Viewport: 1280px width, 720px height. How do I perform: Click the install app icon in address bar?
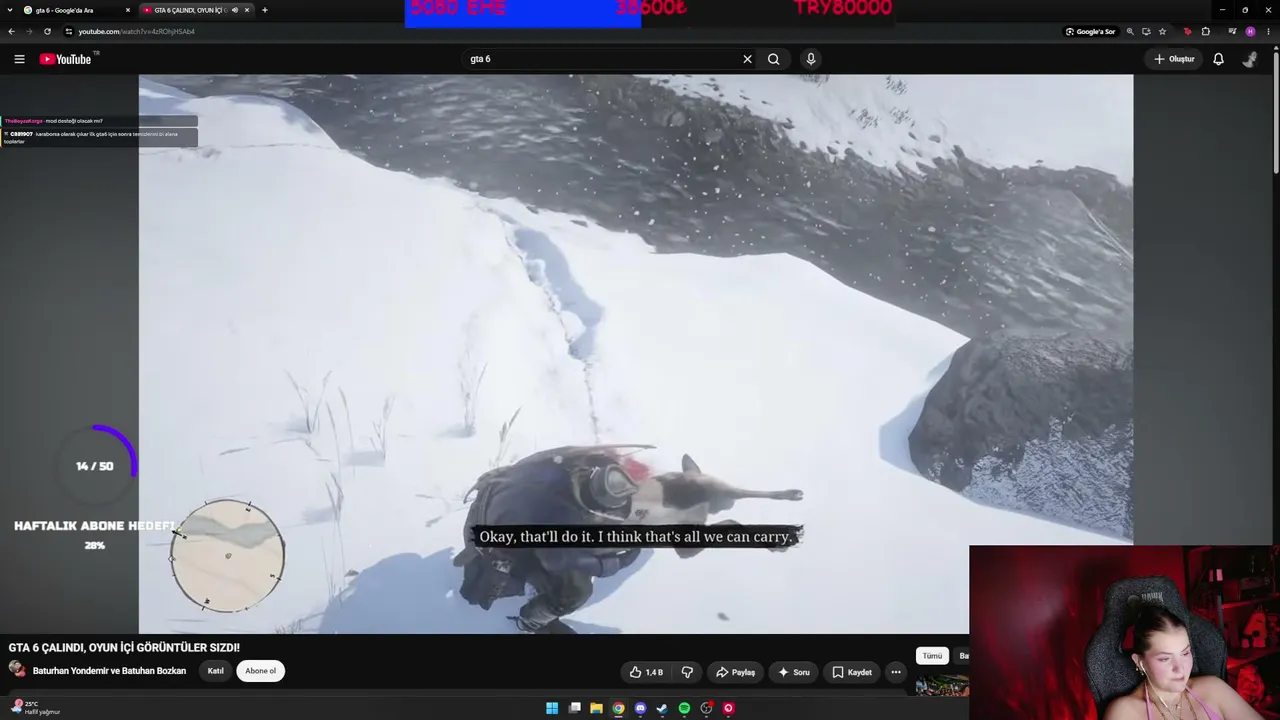point(1146,31)
